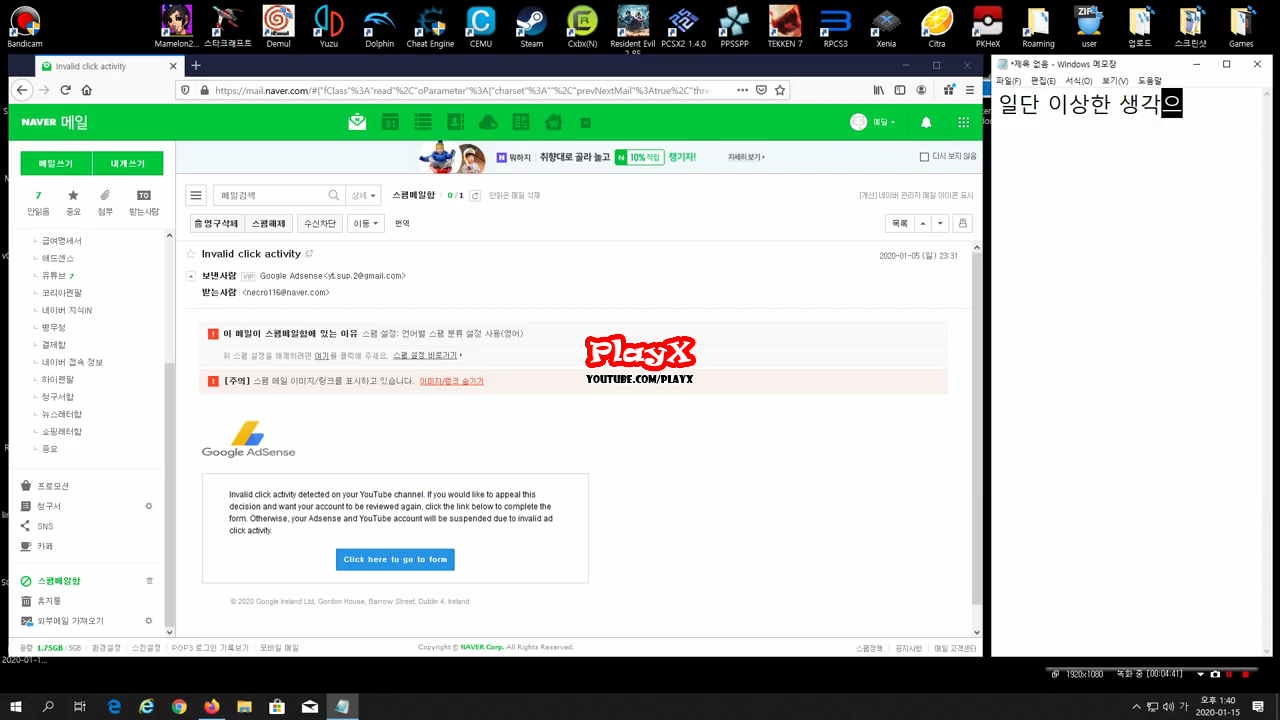Click the 수신차단 block button
The image size is (1280, 720).
320,224
